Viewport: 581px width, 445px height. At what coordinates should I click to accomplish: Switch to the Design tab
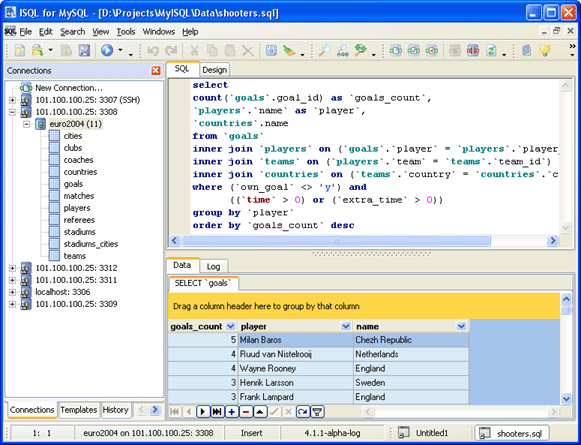point(215,70)
